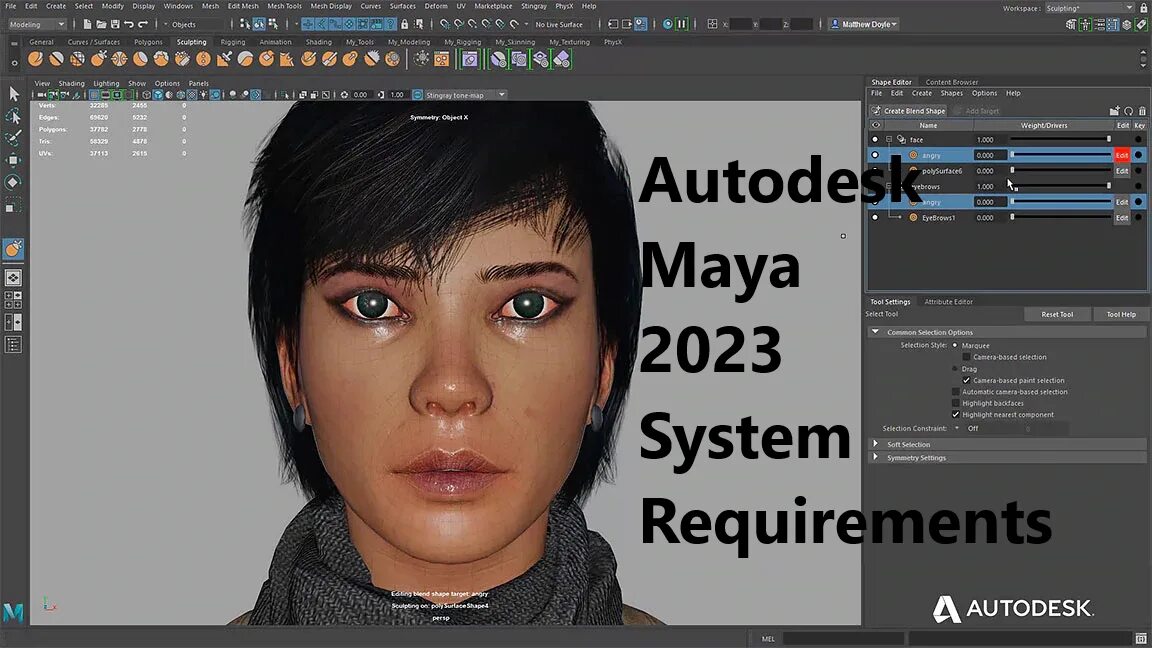This screenshot has height=648, width=1152.
Task: Toggle visibility dot of EyeBrows1 target
Action: [x=875, y=217]
